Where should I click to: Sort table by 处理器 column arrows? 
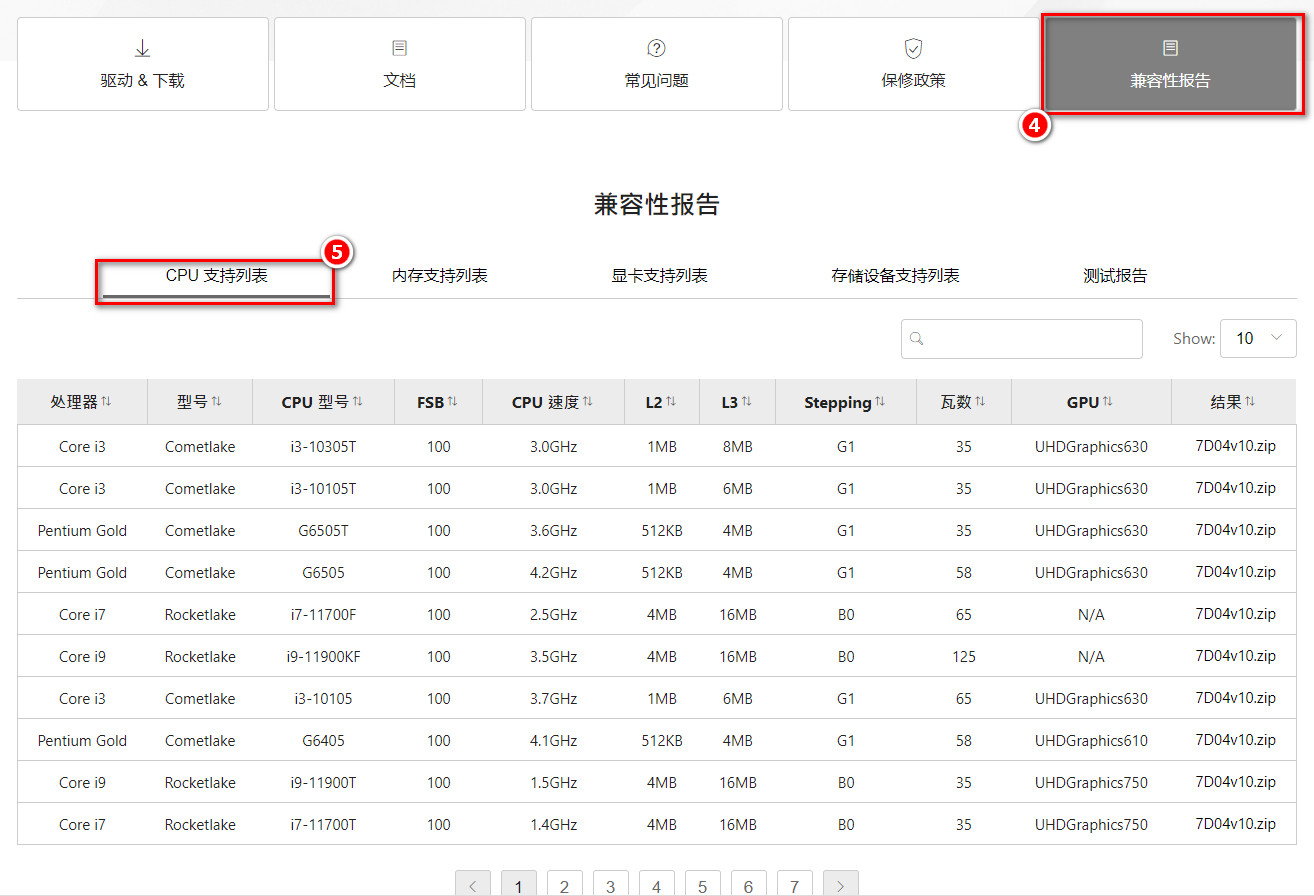[x=106, y=401]
